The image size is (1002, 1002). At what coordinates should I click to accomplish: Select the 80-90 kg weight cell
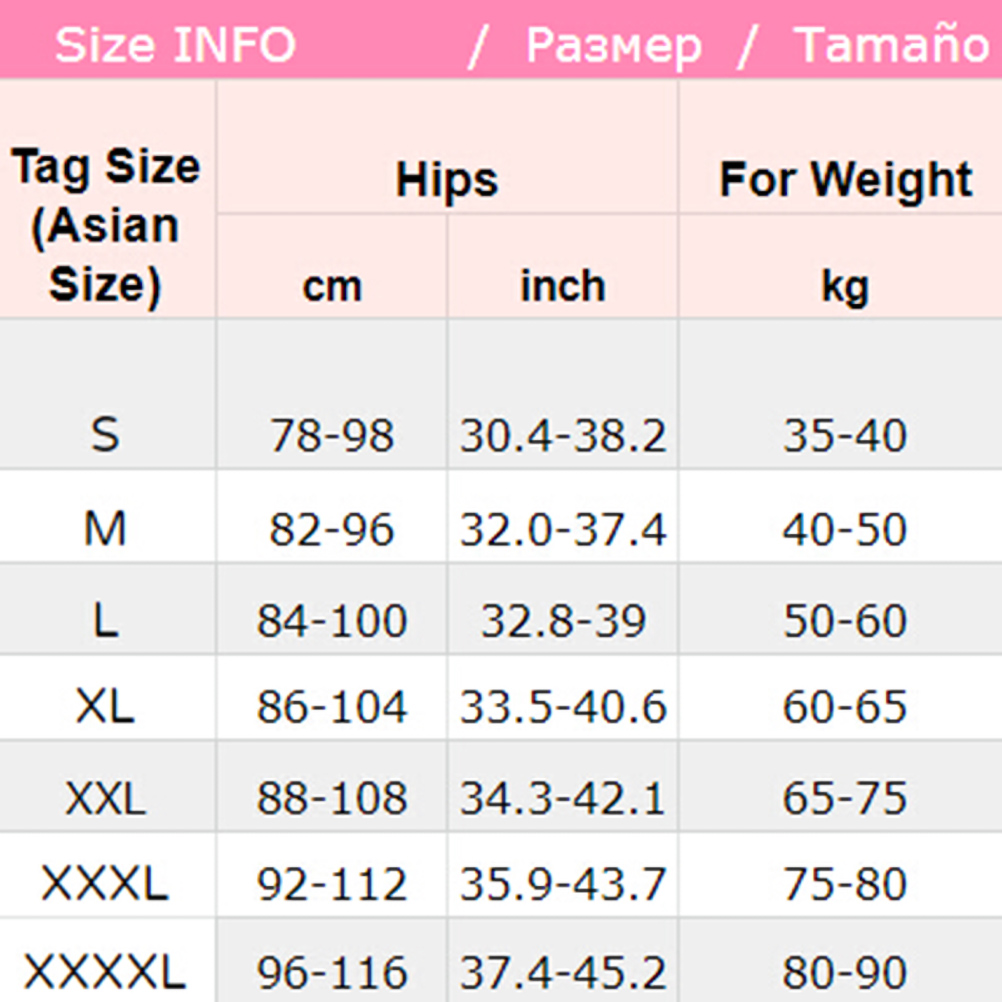pyautogui.click(x=845, y=971)
